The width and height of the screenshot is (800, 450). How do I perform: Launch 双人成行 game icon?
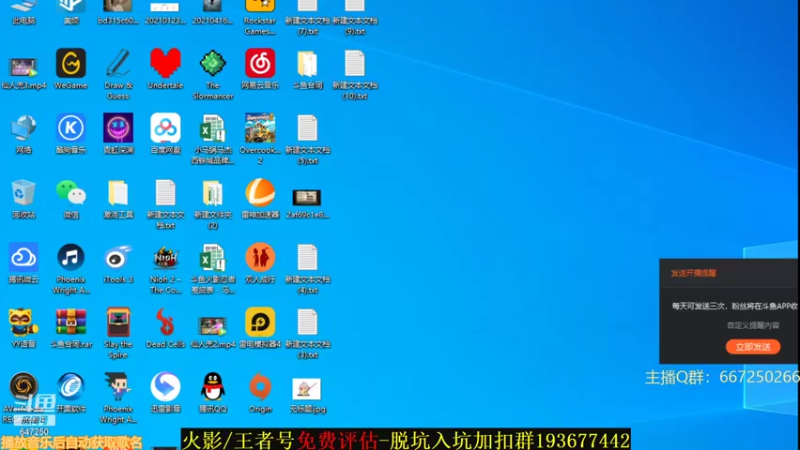(260, 257)
